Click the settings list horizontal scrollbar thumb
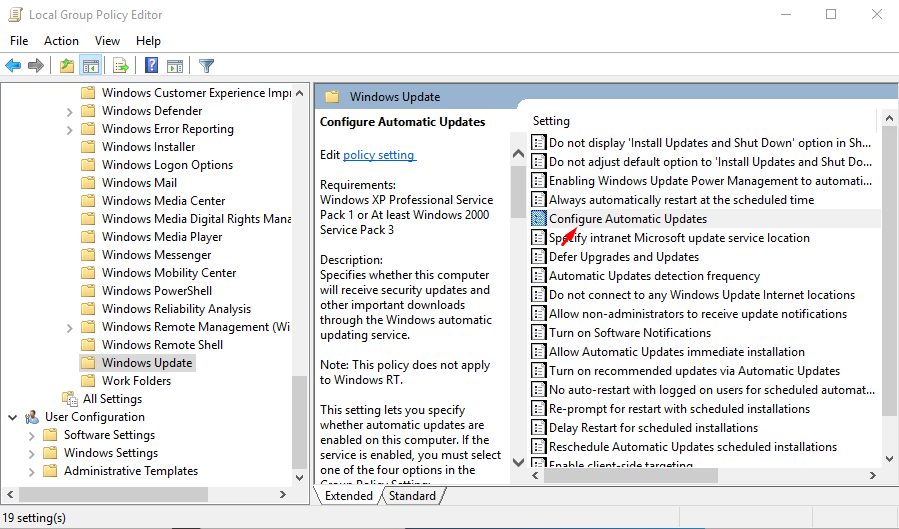The height and width of the screenshot is (529, 899). [631, 475]
